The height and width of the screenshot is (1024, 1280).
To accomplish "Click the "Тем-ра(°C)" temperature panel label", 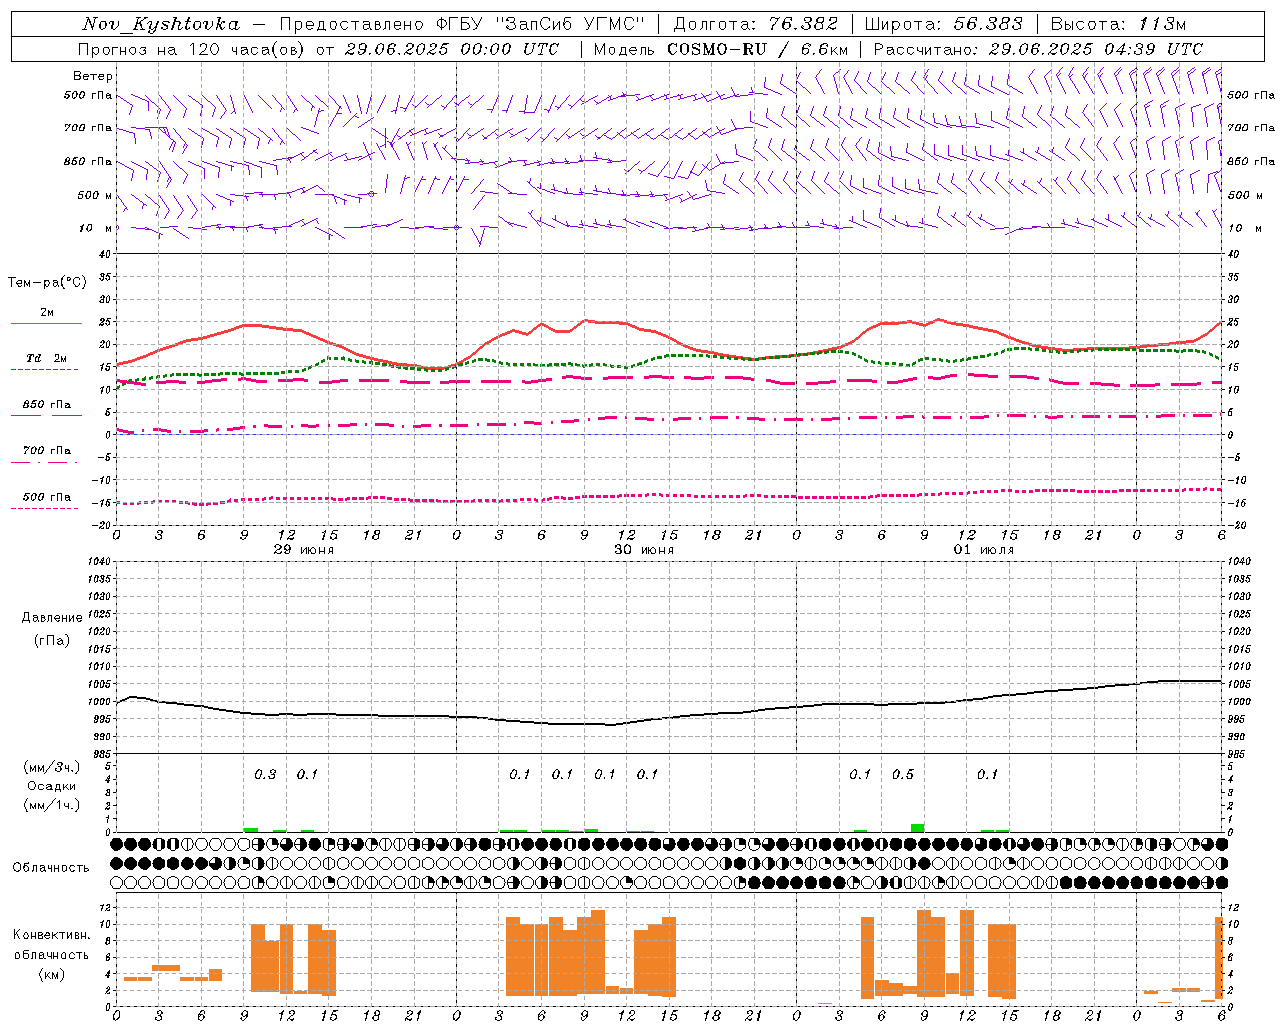I will pyautogui.click(x=47, y=283).
